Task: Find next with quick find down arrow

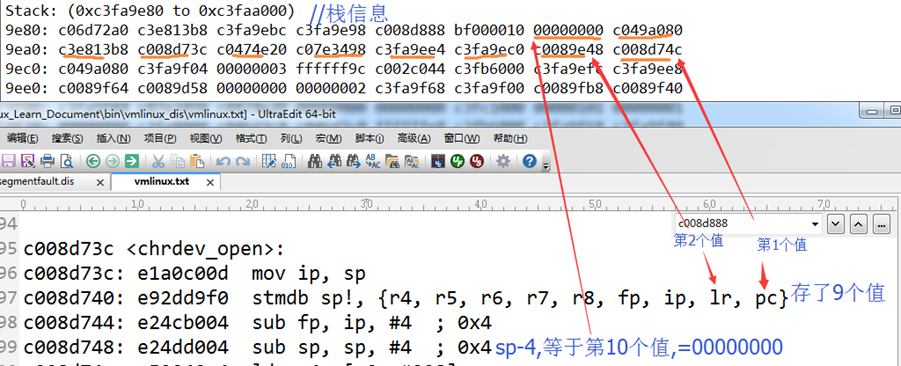Action: [x=836, y=224]
